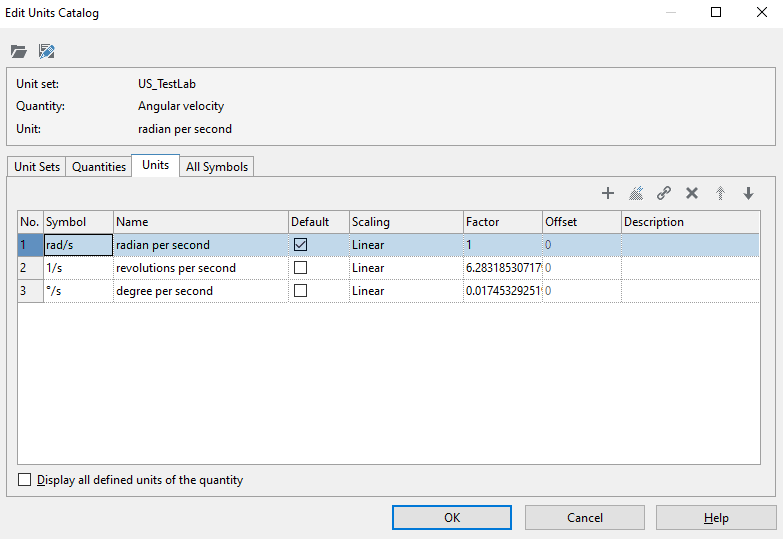
Task: Set revolutions per second as default
Action: point(300,268)
